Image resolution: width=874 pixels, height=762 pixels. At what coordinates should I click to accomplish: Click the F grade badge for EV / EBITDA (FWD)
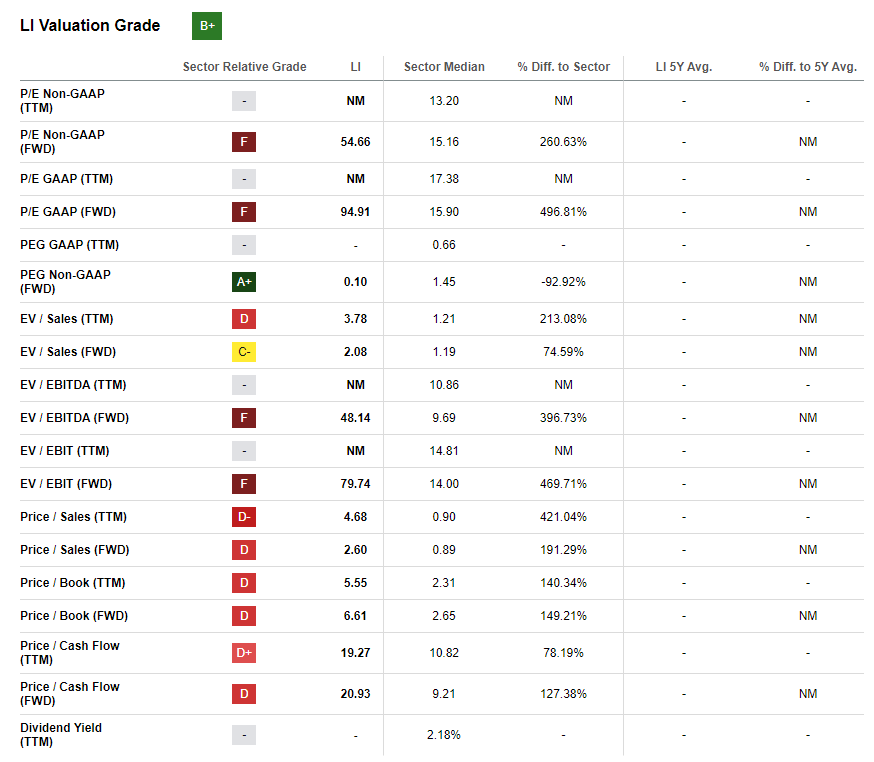[x=244, y=418]
